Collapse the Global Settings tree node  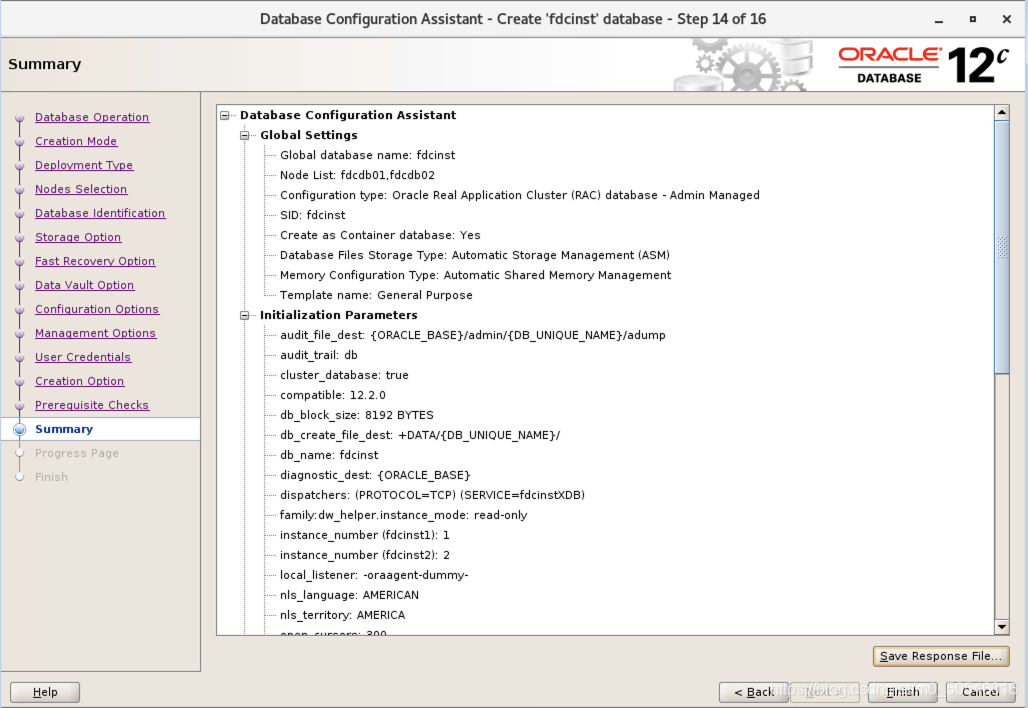[245, 136]
